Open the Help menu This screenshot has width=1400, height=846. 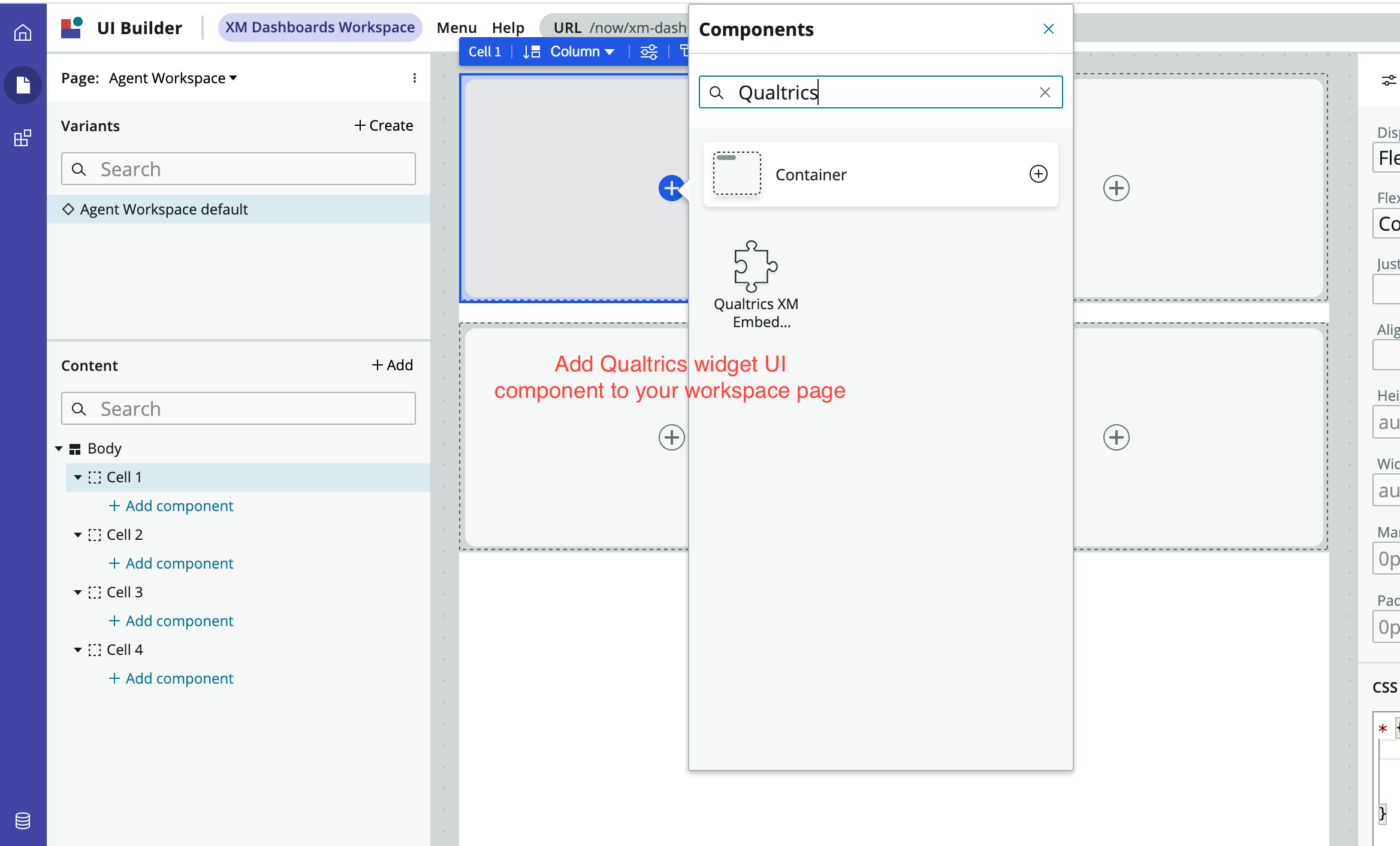[x=508, y=27]
